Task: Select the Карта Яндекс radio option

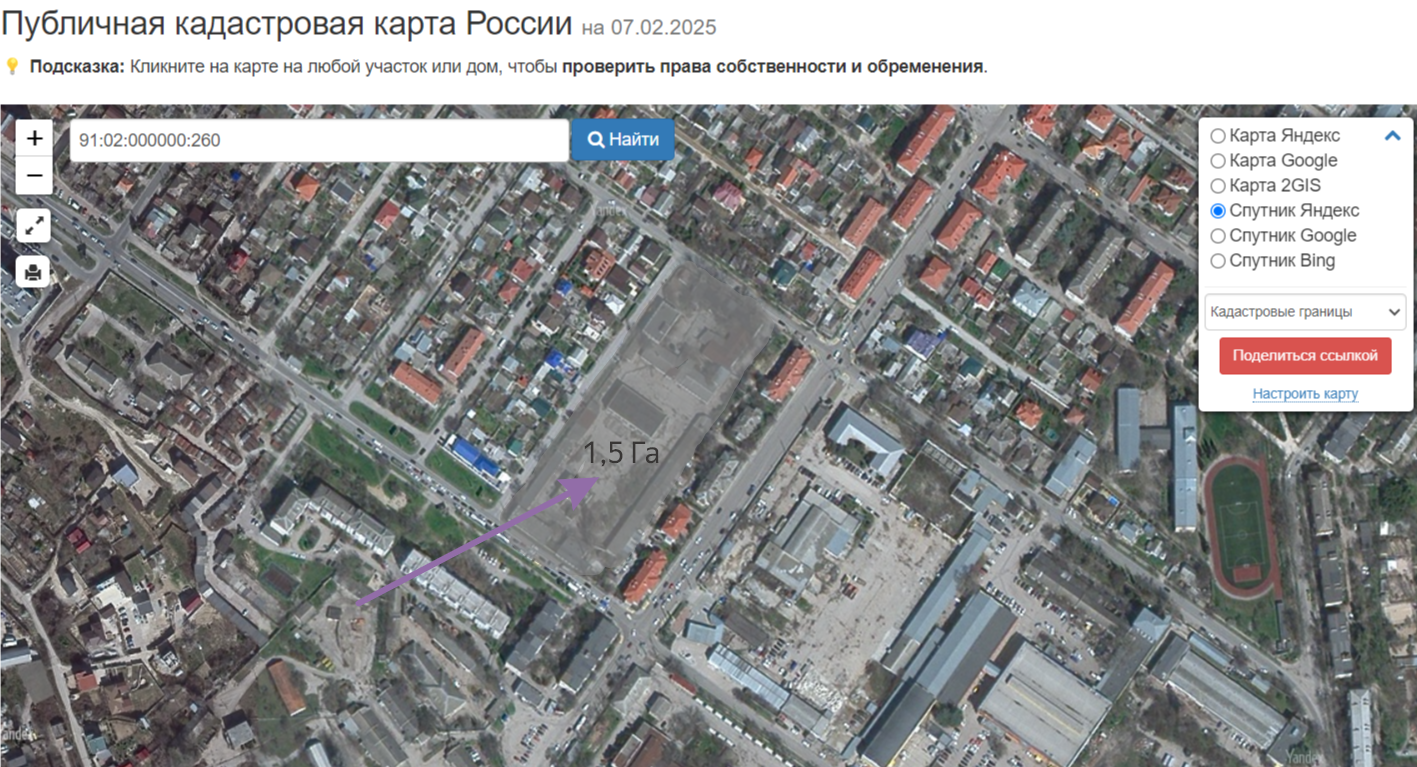Action: (1217, 136)
